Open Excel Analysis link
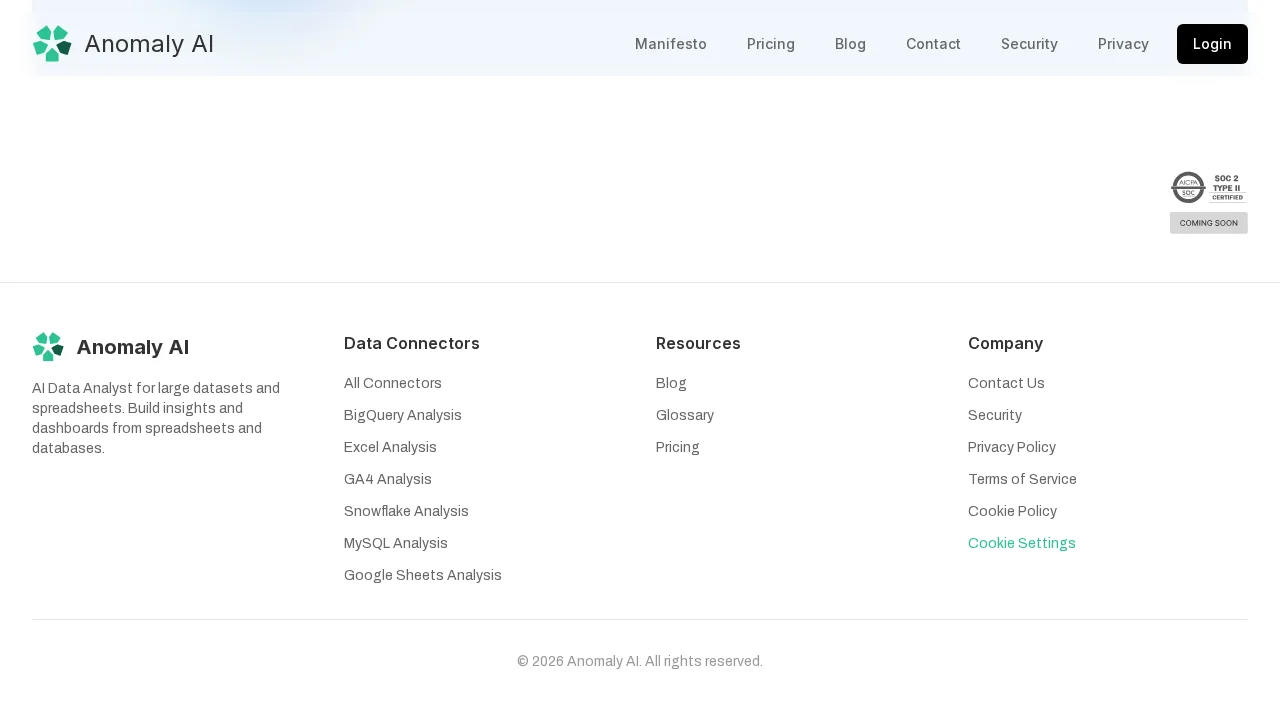 390,447
